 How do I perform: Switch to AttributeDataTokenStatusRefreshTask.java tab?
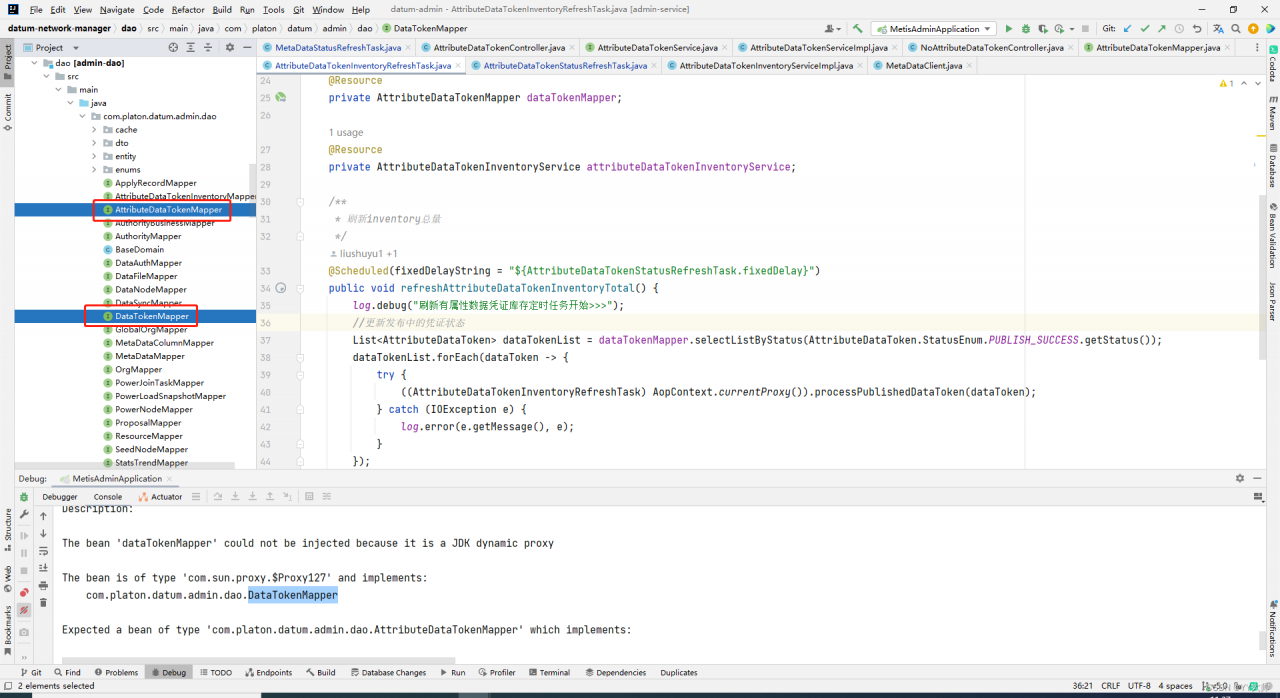point(565,65)
